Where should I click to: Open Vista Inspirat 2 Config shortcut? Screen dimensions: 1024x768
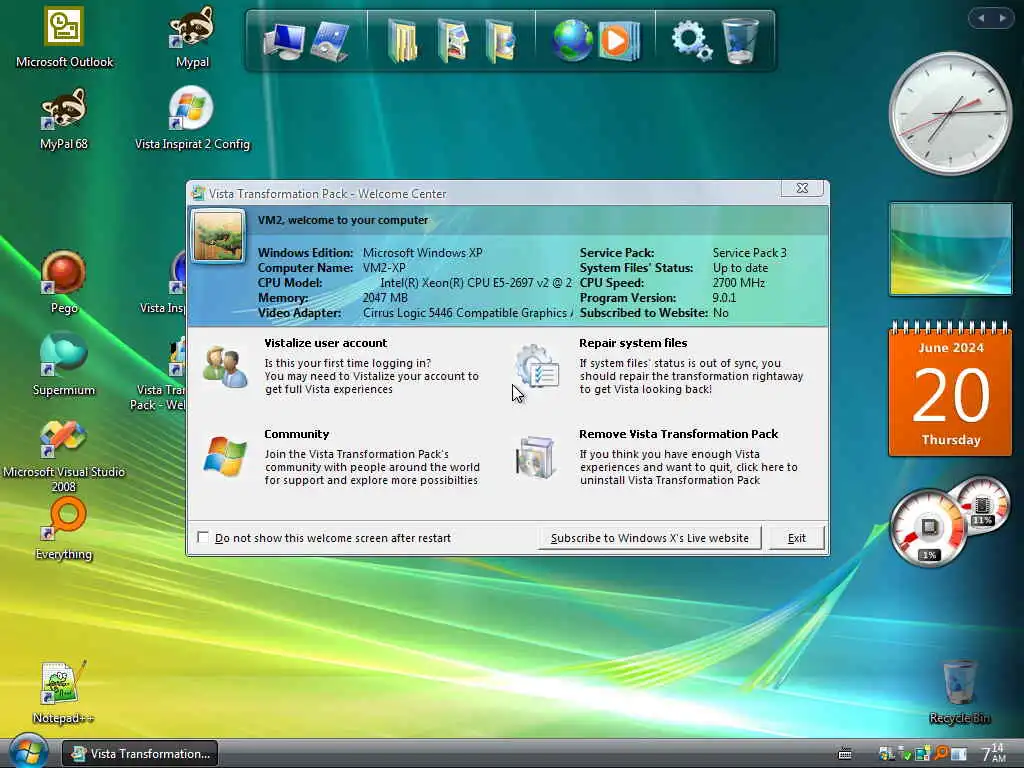click(192, 120)
